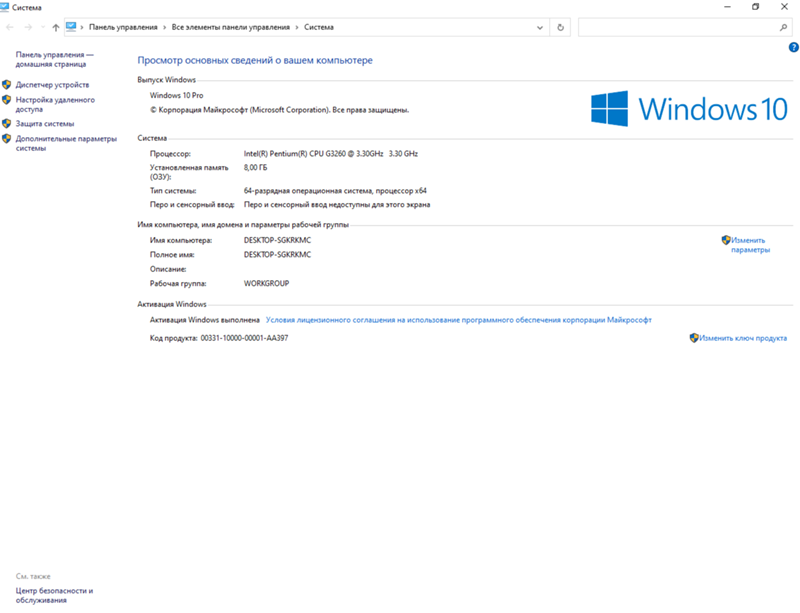The width and height of the screenshot is (800, 613).
Task: Click Изменить параметры link
Action: (749, 245)
